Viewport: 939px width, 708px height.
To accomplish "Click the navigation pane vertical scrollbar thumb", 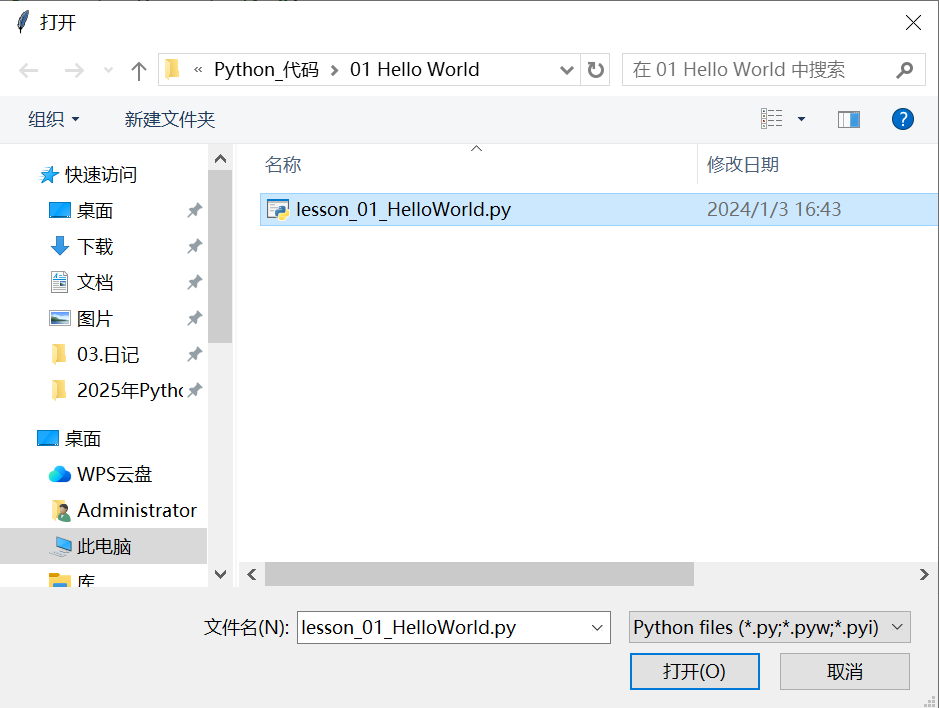I will (x=220, y=256).
